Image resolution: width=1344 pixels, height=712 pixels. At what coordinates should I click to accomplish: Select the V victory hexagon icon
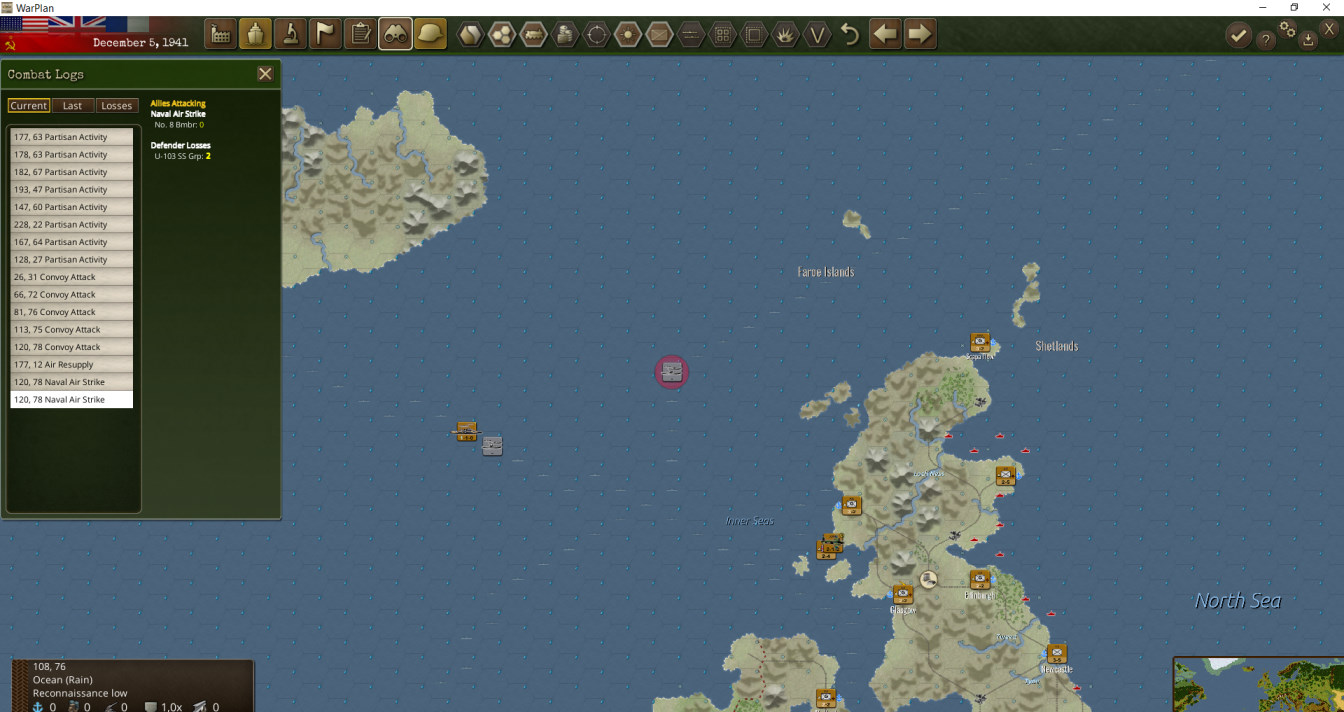[x=818, y=35]
